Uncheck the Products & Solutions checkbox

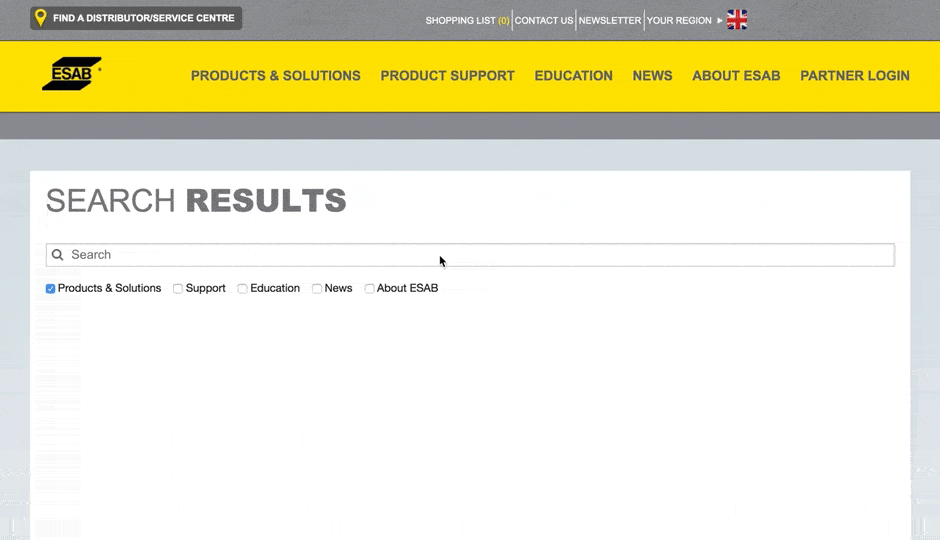coord(51,289)
